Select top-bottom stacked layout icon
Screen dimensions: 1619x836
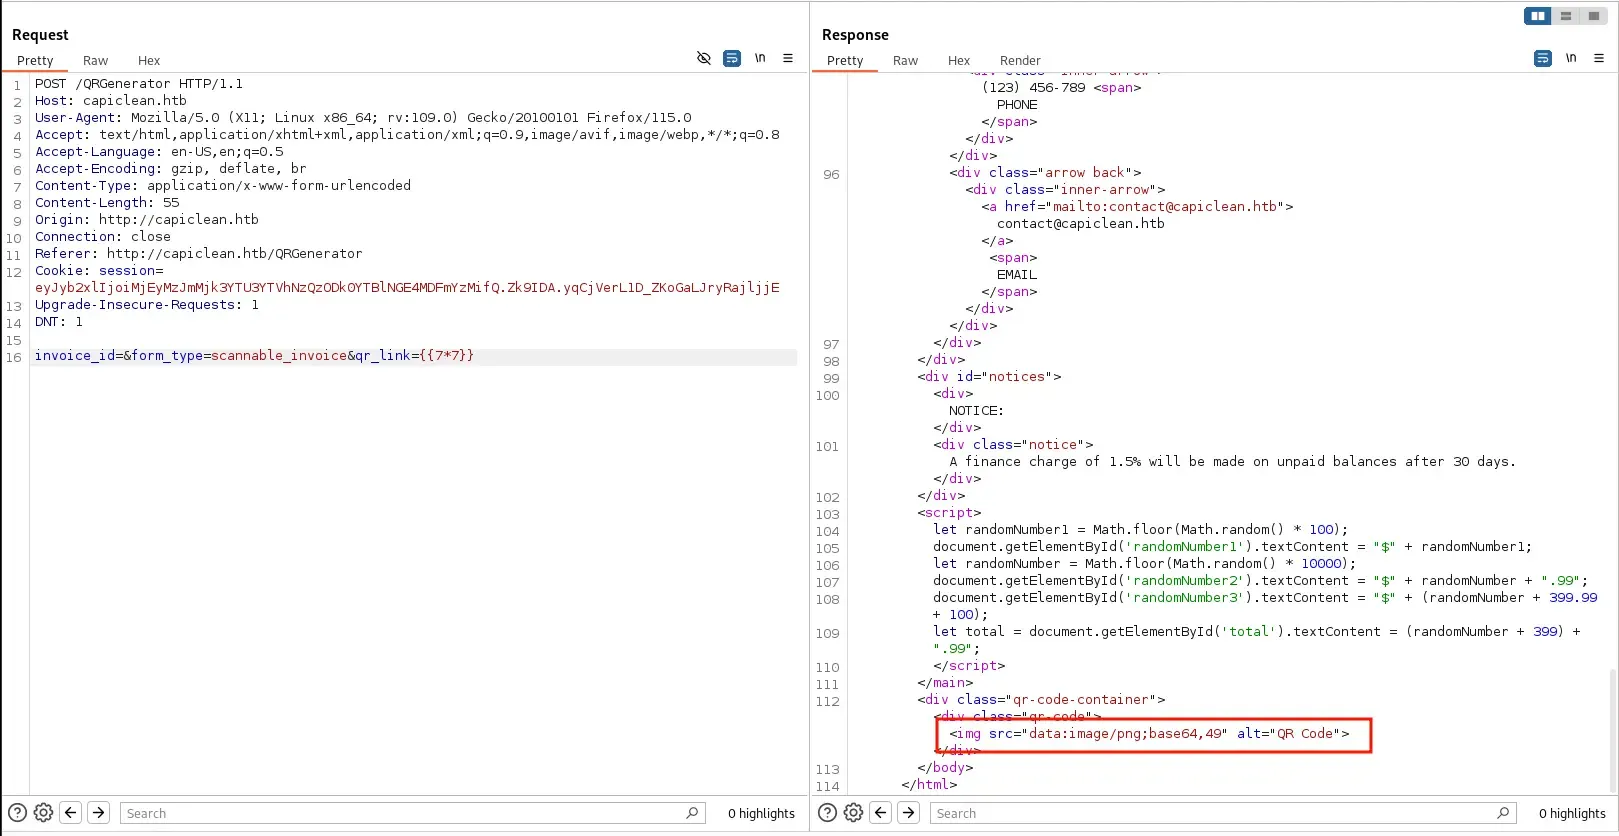[x=1566, y=16]
